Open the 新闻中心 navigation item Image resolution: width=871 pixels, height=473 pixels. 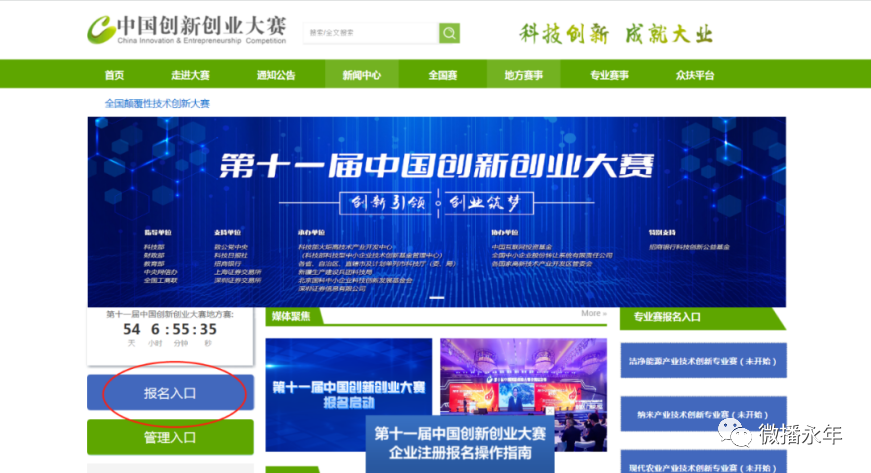362,75
